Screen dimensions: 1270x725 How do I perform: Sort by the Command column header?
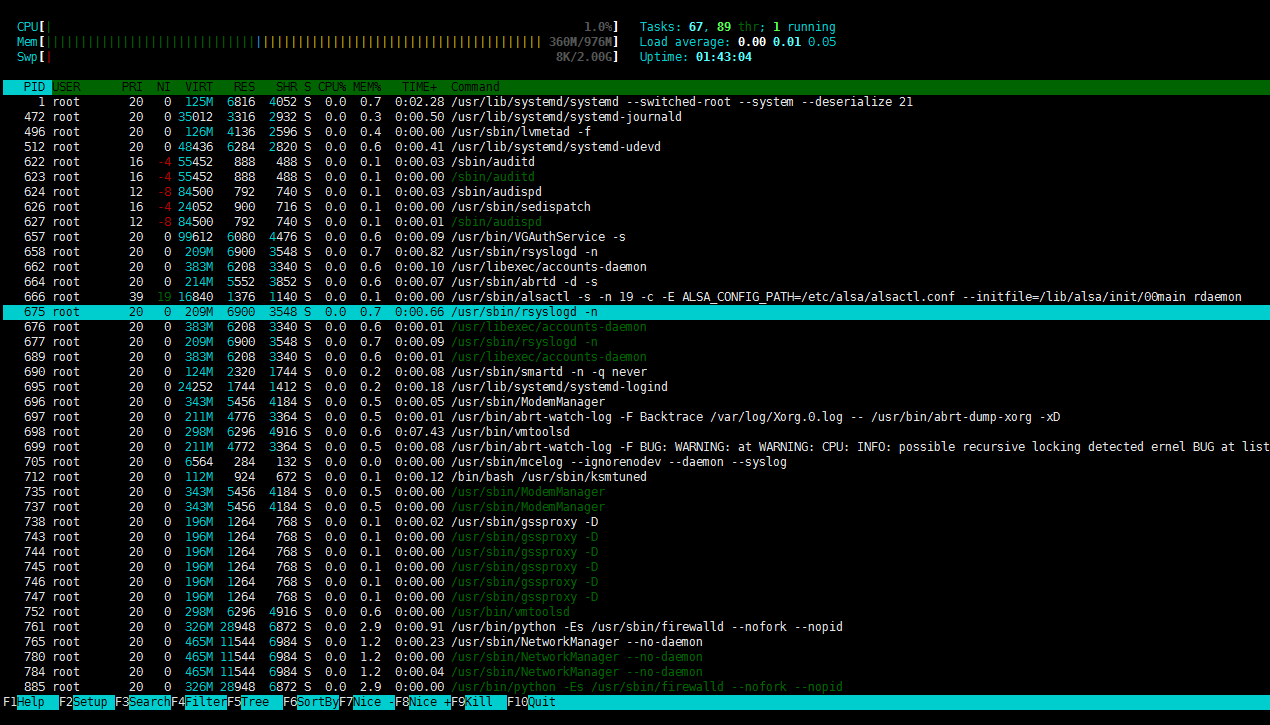pyautogui.click(x=475, y=87)
